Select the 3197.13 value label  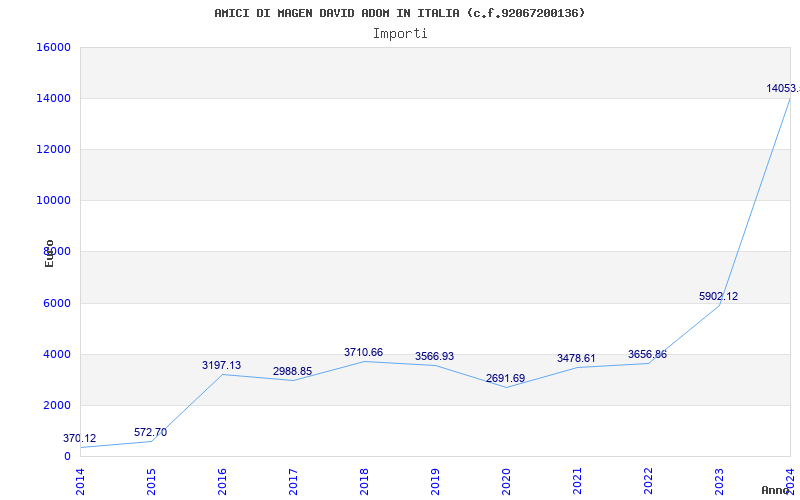[x=221, y=365]
